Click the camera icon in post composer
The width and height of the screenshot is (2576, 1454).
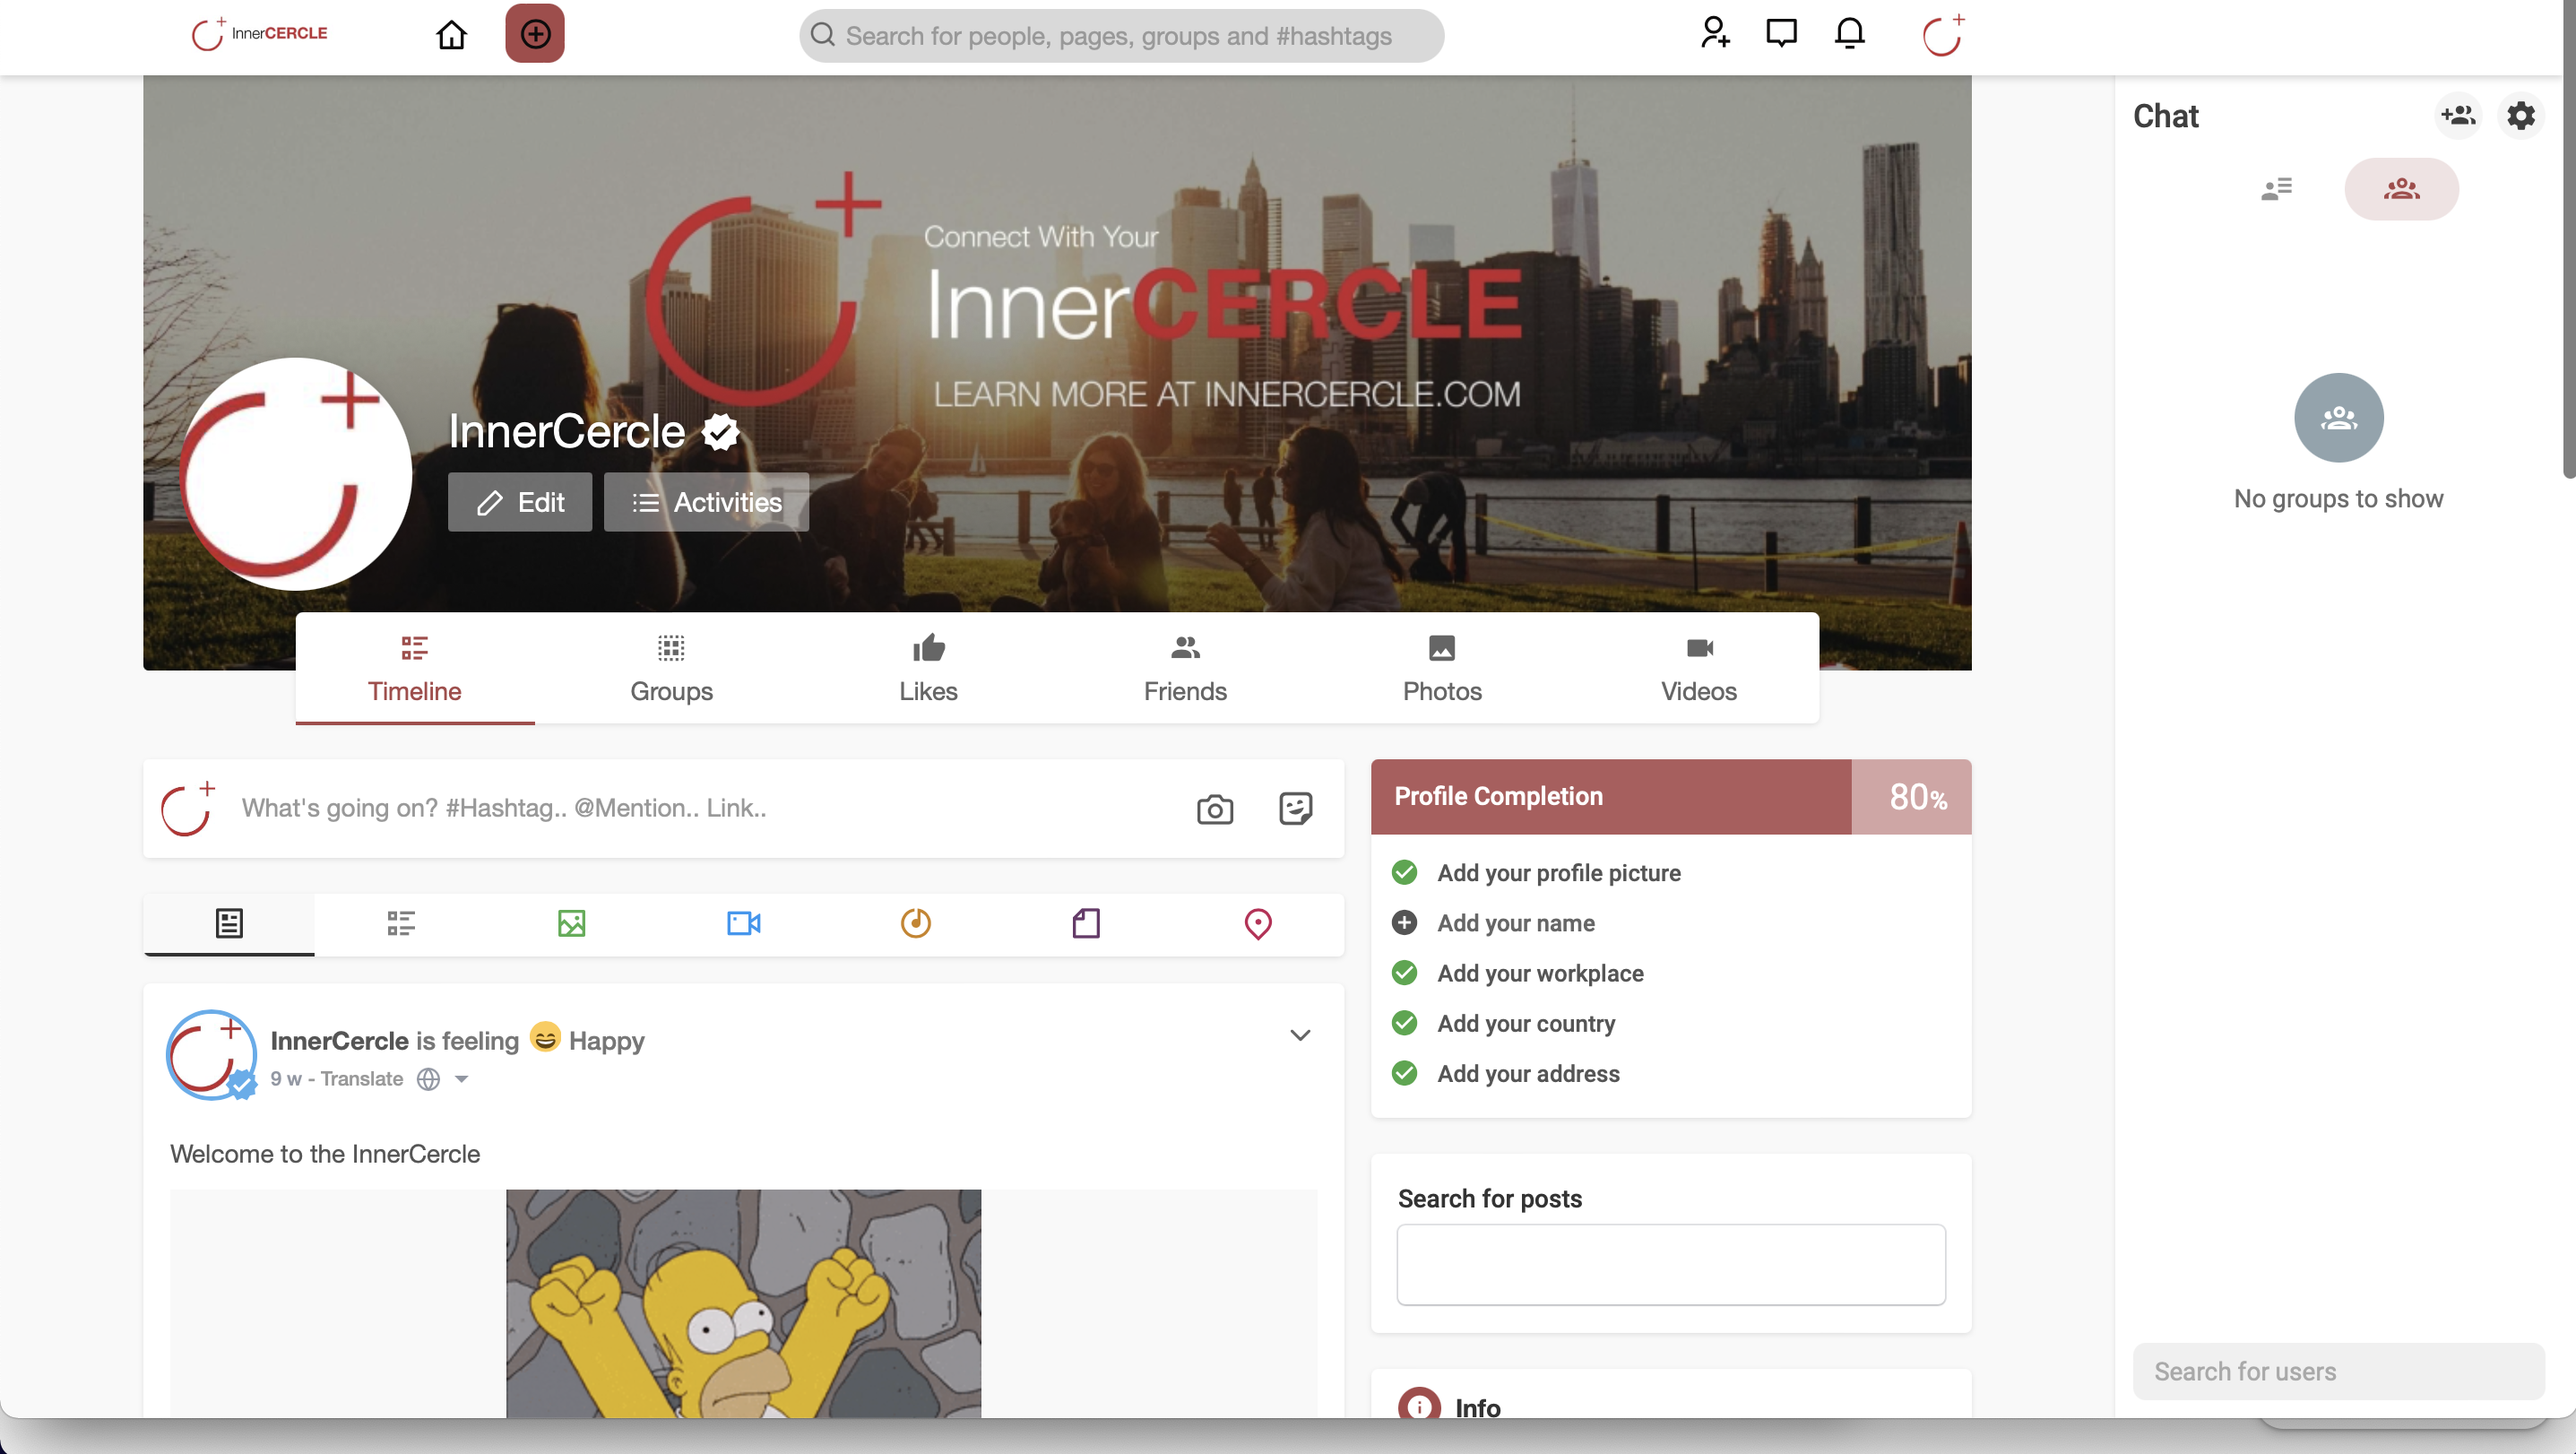pyautogui.click(x=1214, y=808)
